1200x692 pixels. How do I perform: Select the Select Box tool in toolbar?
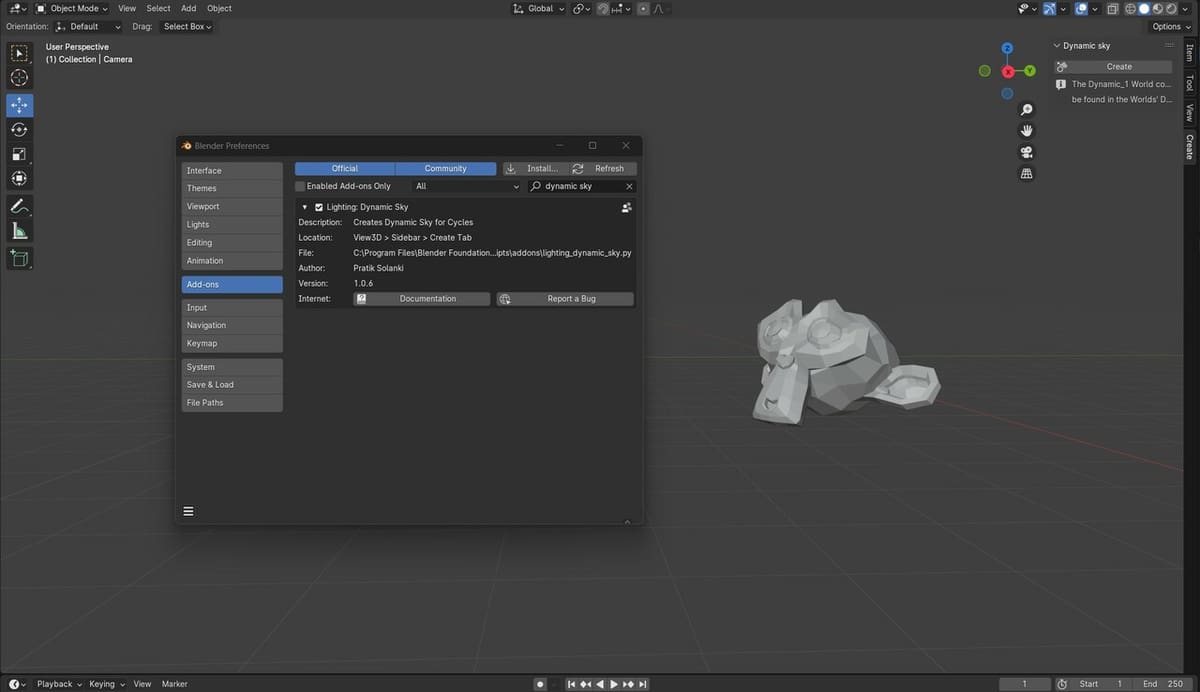(x=20, y=53)
